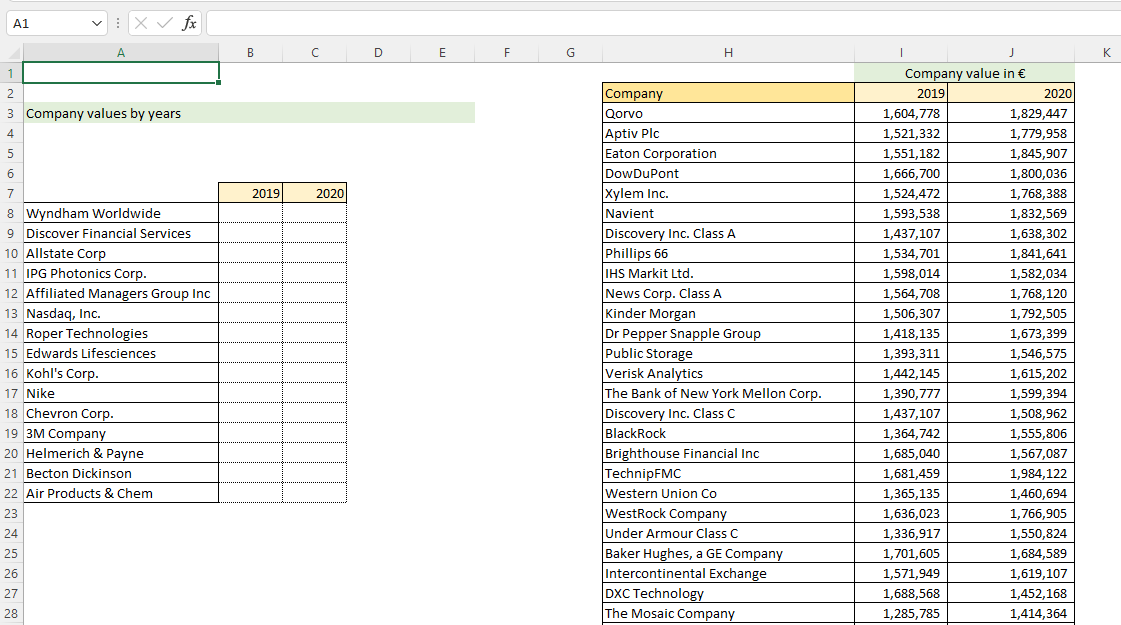Click the 'TechnipFMC' cell
This screenshot has width=1121, height=625.
tap(728, 474)
